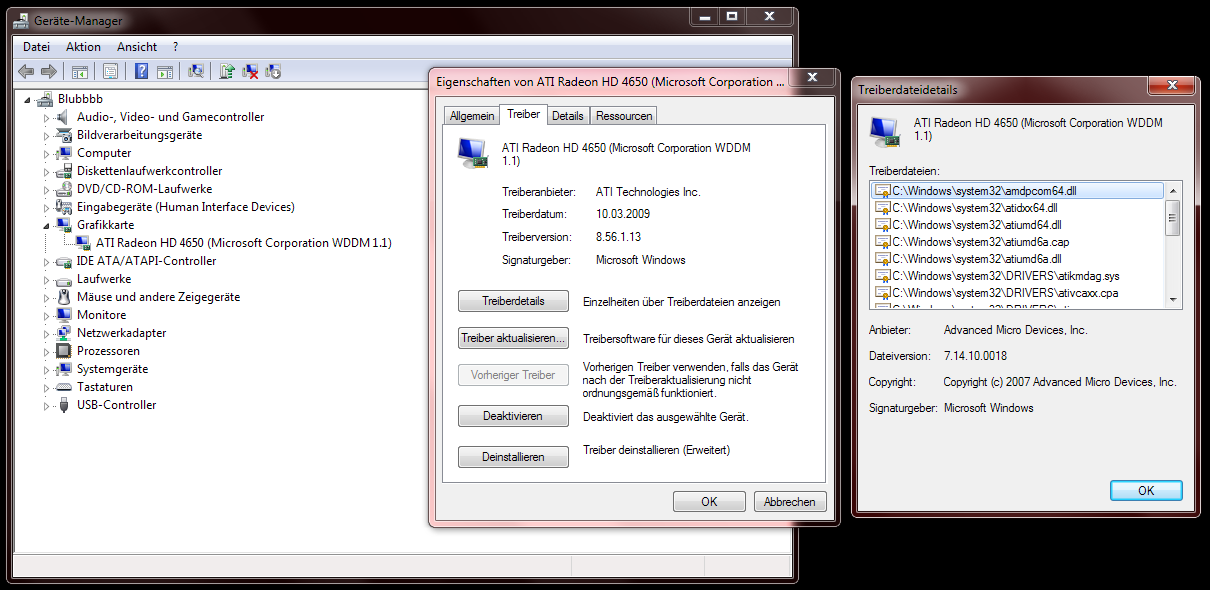Viewport: 1210px width, 590px height.
Task: Switch to the Allgemein tab
Action: click(x=472, y=116)
